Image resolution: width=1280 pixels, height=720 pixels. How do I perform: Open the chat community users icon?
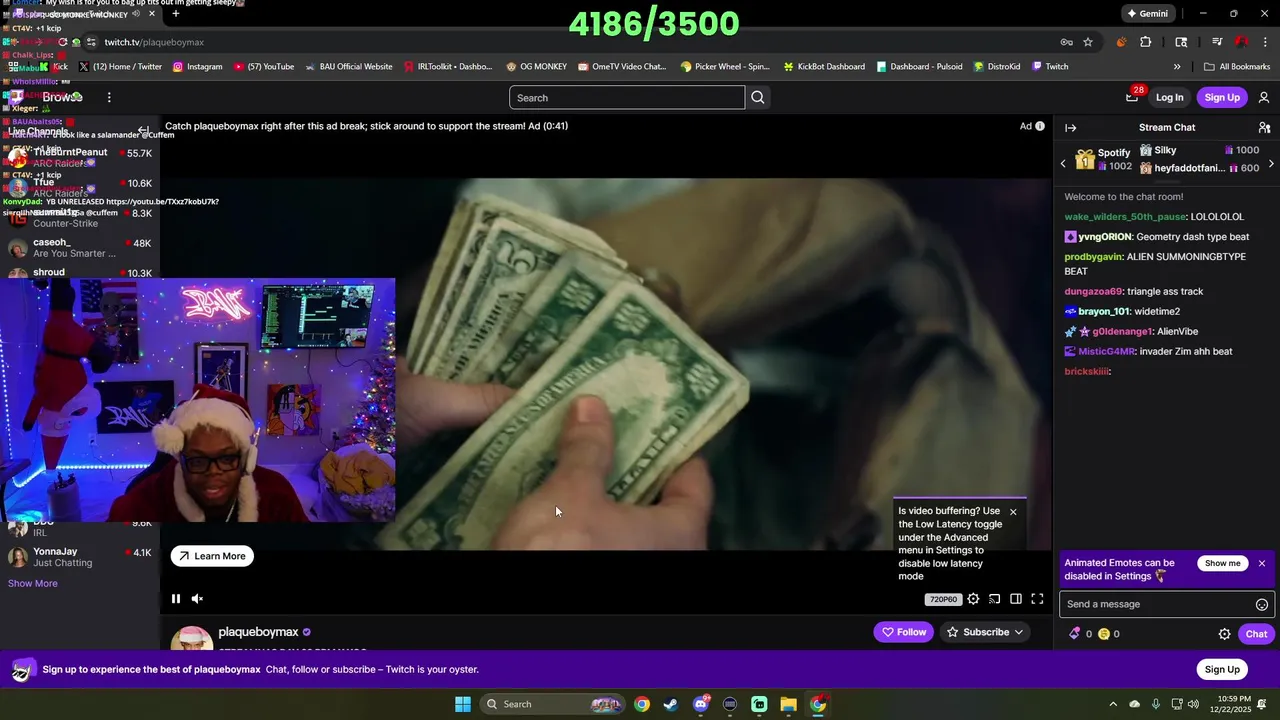pos(1264,128)
